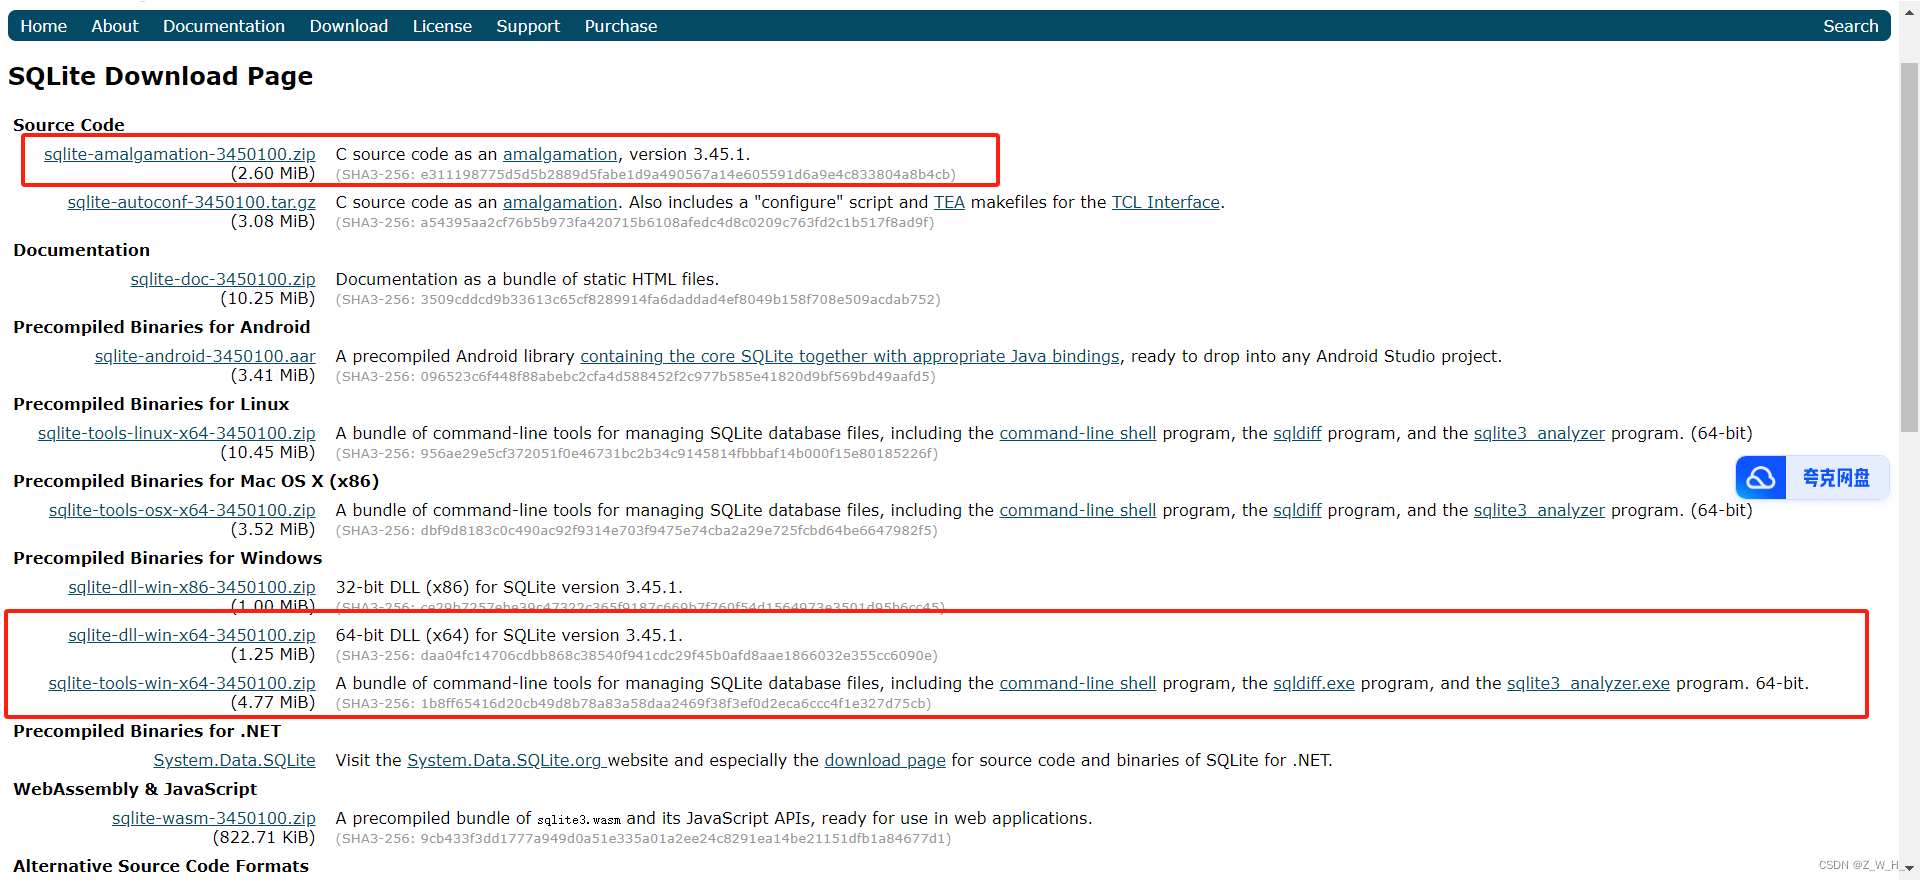Image resolution: width=1920 pixels, height=880 pixels.
Task: Open the amalgamation link in the autoconf row
Action: coord(560,202)
